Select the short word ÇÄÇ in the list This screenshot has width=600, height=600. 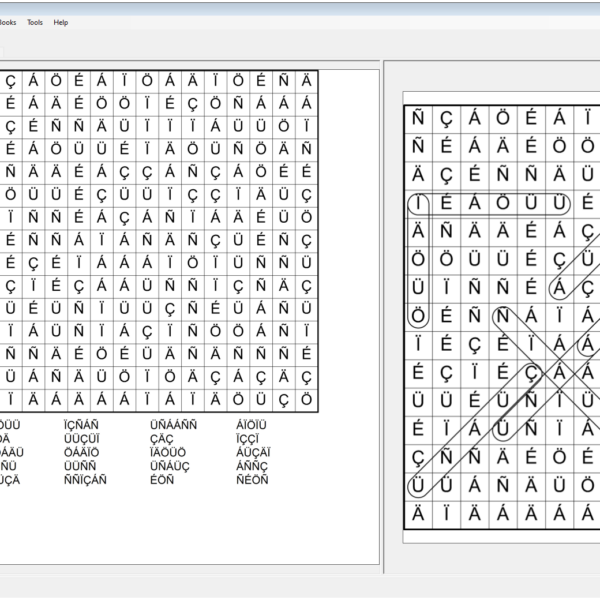click(x=161, y=438)
